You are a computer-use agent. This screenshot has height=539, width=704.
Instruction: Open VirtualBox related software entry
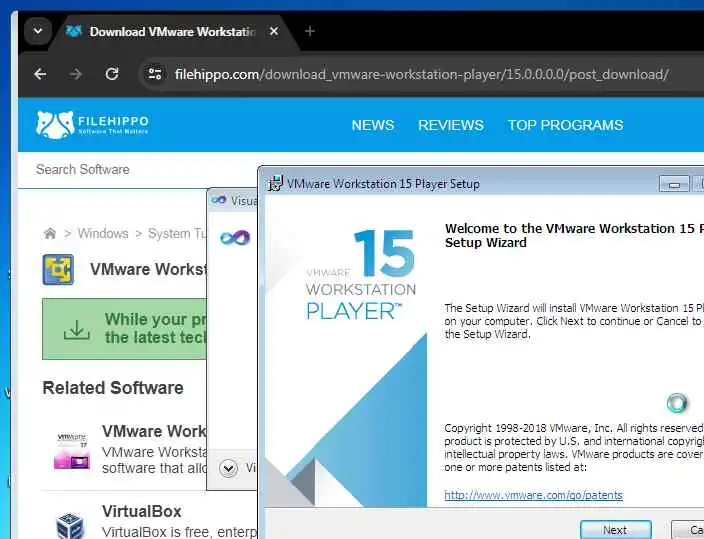[141, 512]
